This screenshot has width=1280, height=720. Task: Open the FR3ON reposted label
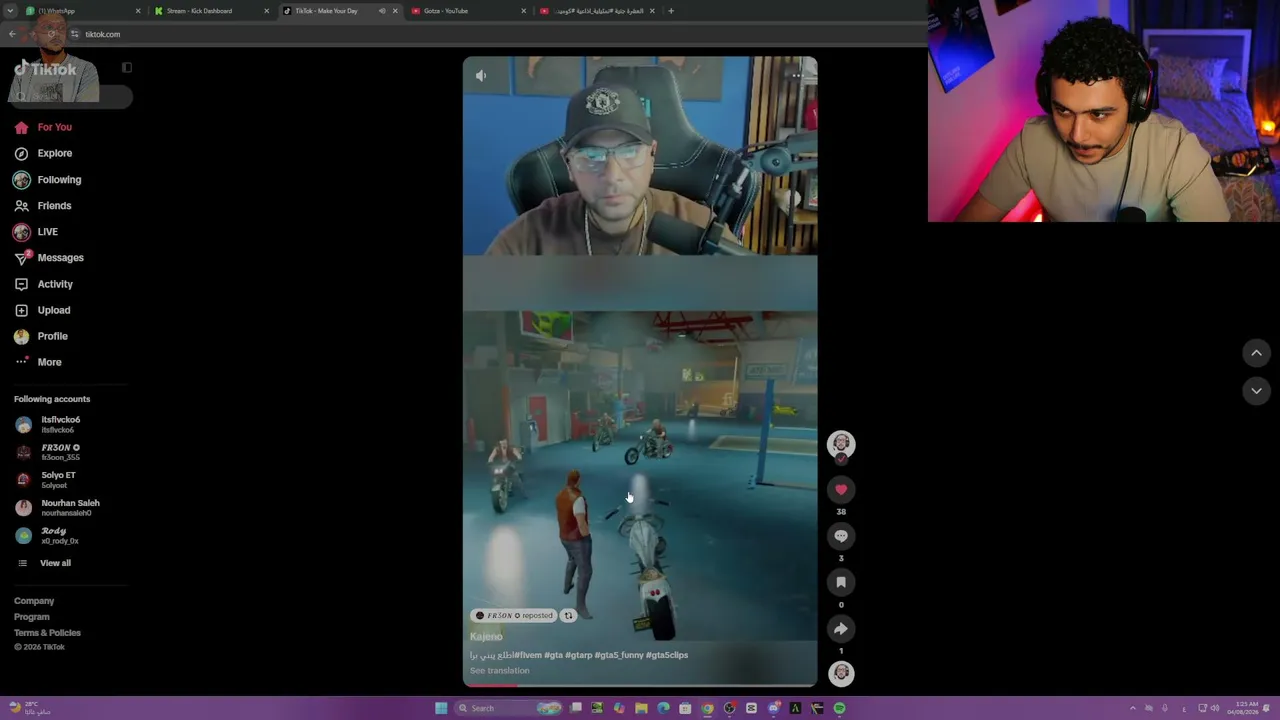point(514,616)
